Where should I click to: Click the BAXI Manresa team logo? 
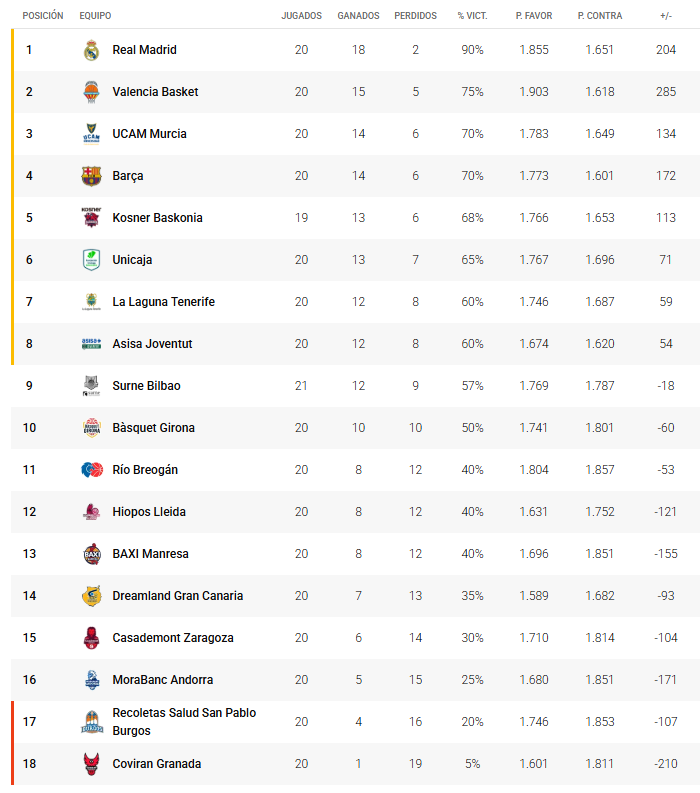point(91,554)
